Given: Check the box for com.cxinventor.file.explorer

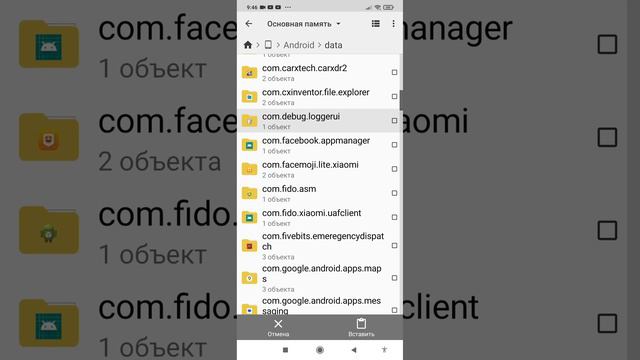Looking at the screenshot, I should pyautogui.click(x=394, y=96).
